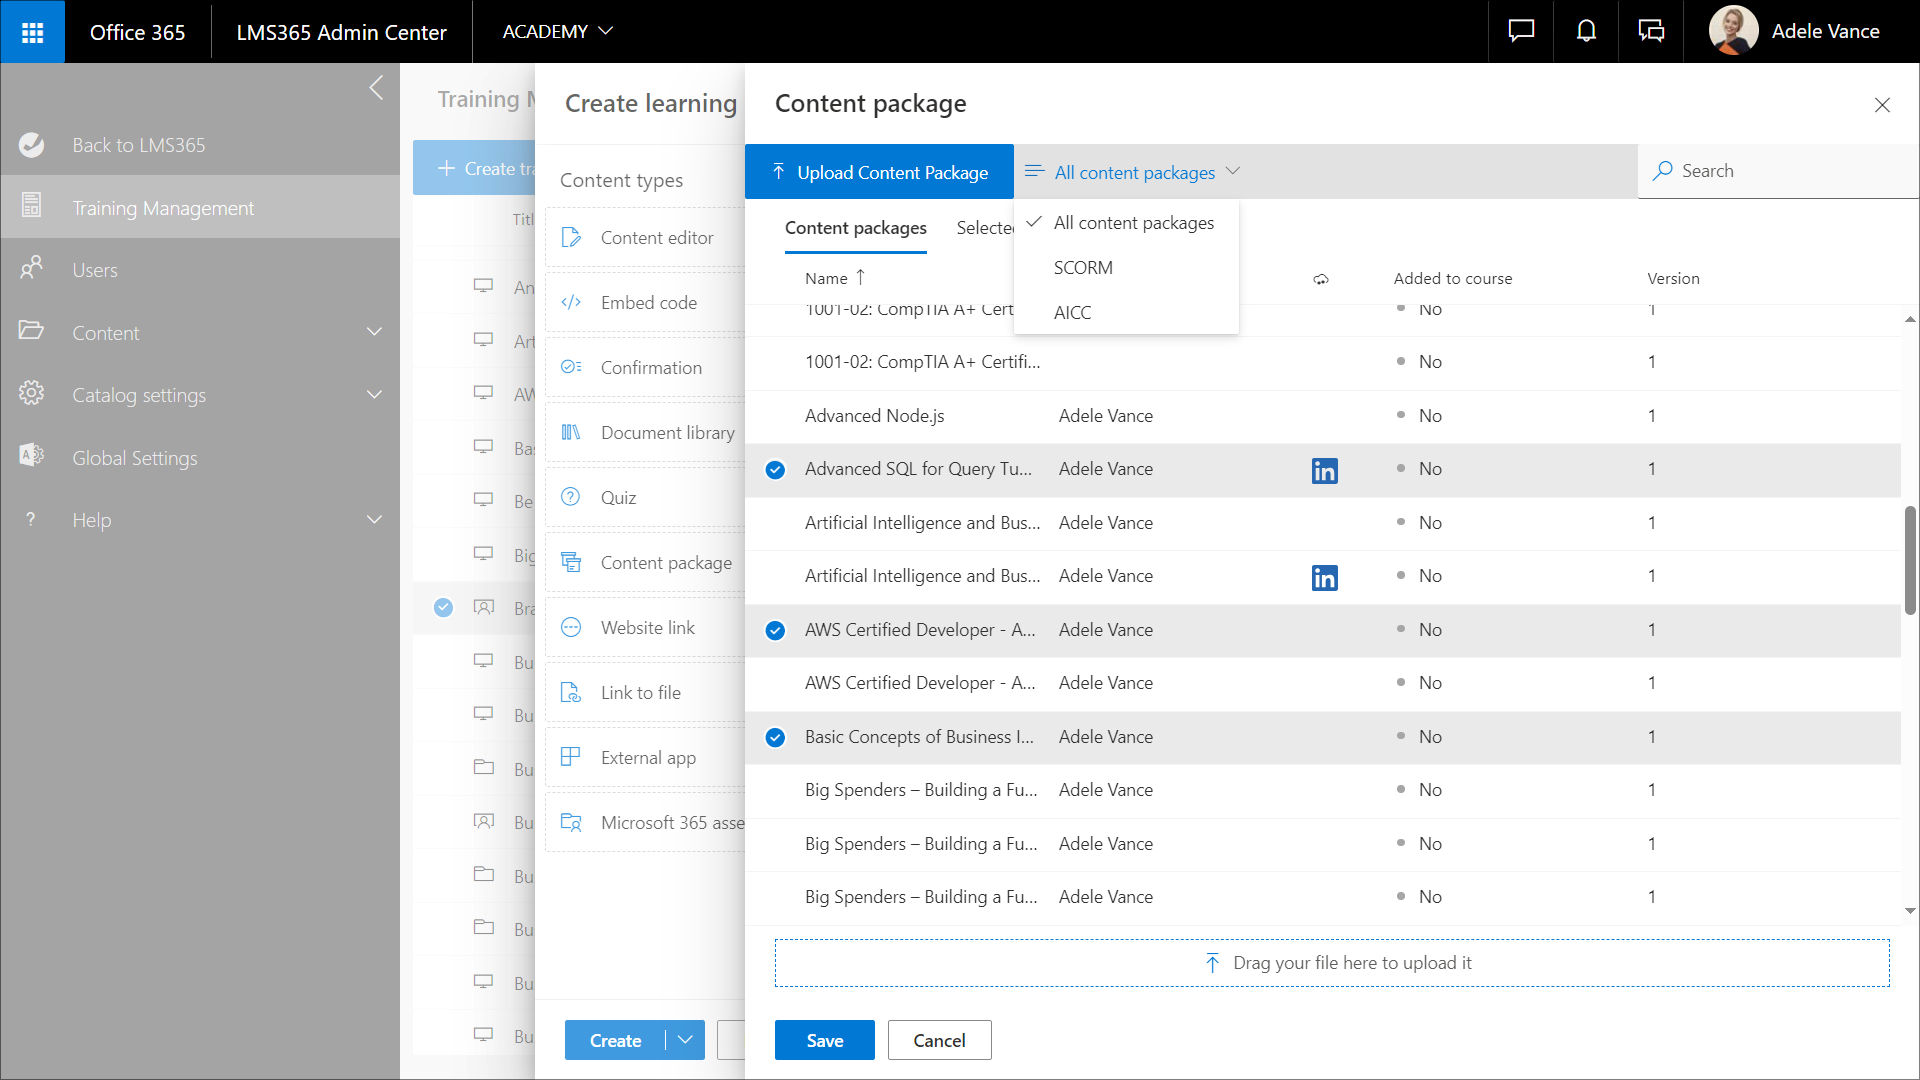Open the conversations icon beside the bell
Screen dimensions: 1920x1080
point(1651,32)
